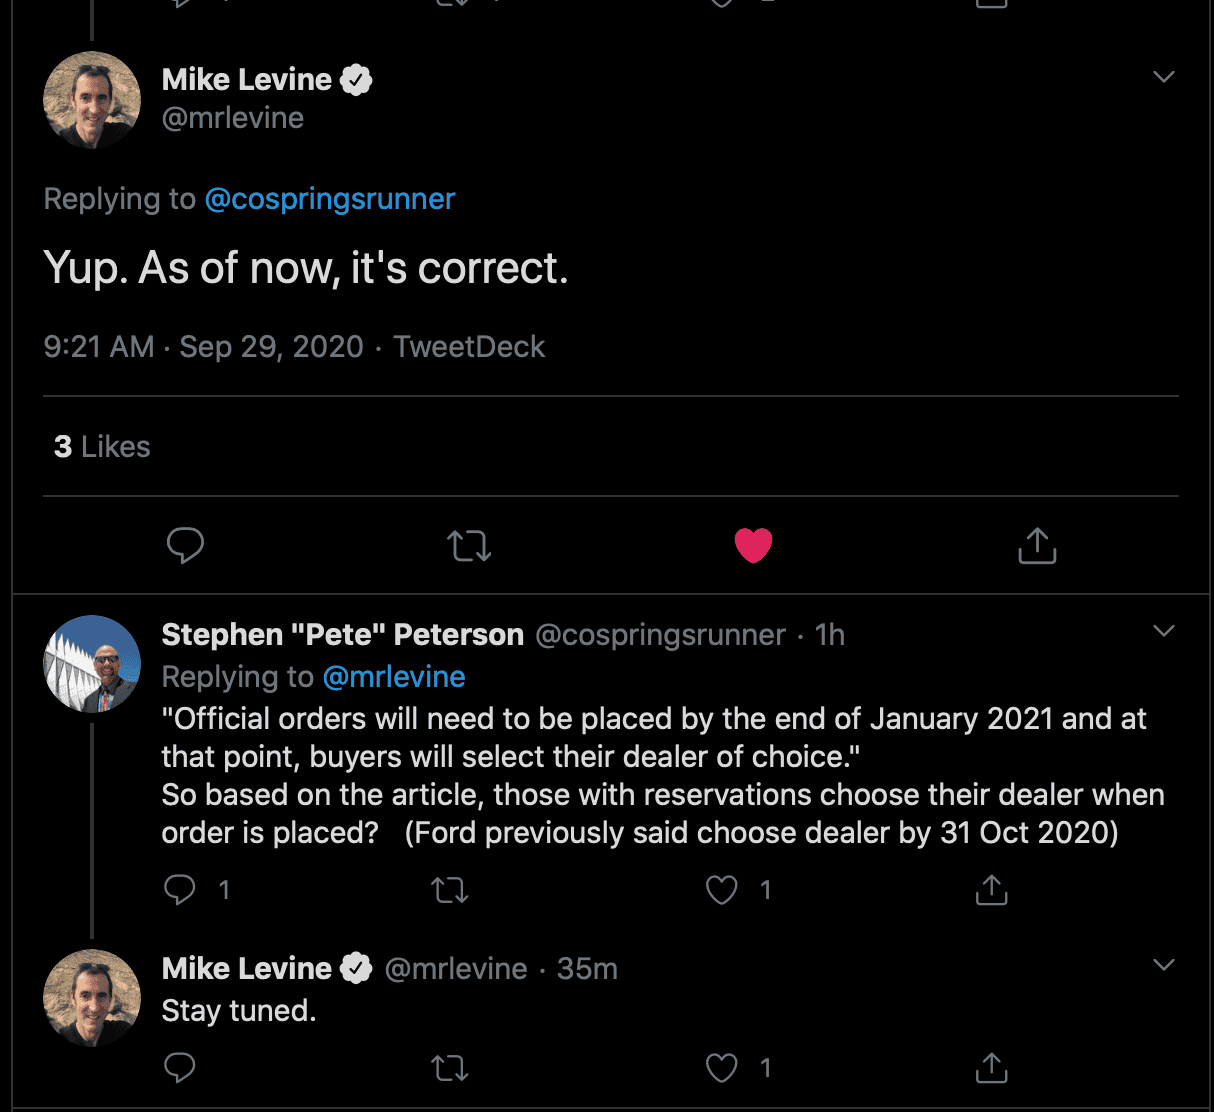View the 3 Likes list
The height and width of the screenshot is (1112, 1214).
tap(102, 447)
